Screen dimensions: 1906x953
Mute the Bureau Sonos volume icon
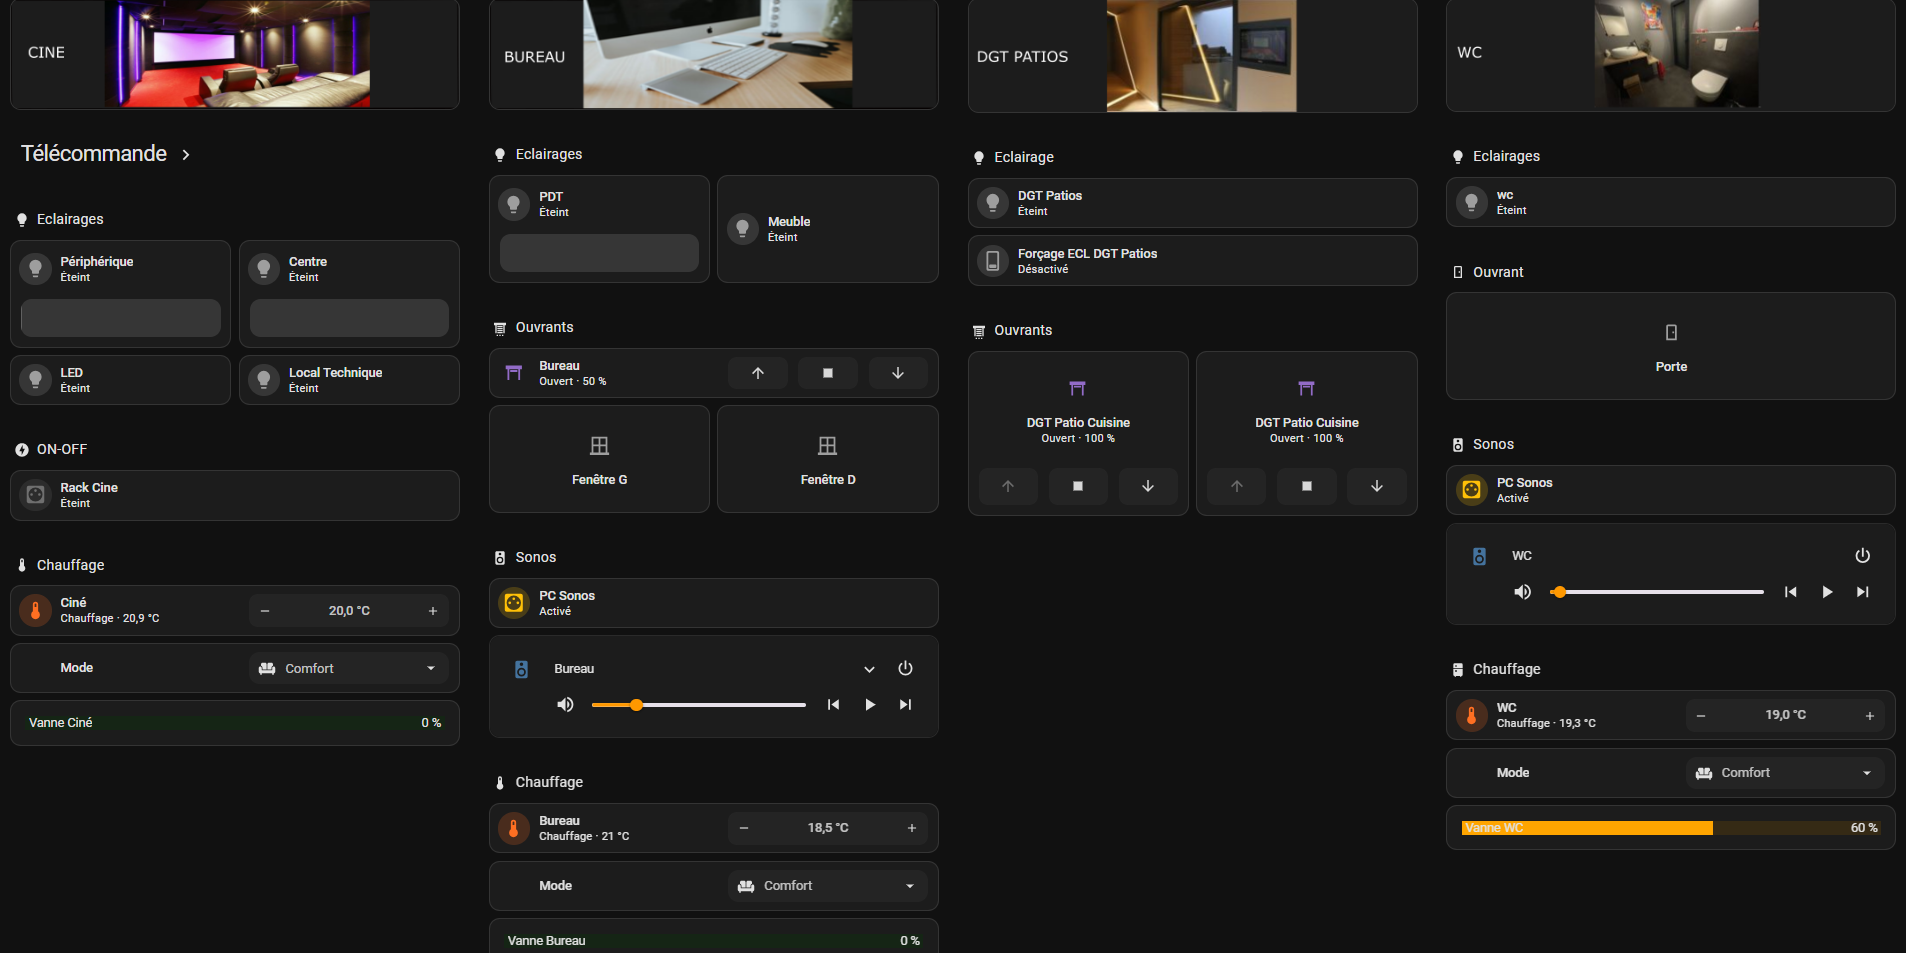(565, 704)
